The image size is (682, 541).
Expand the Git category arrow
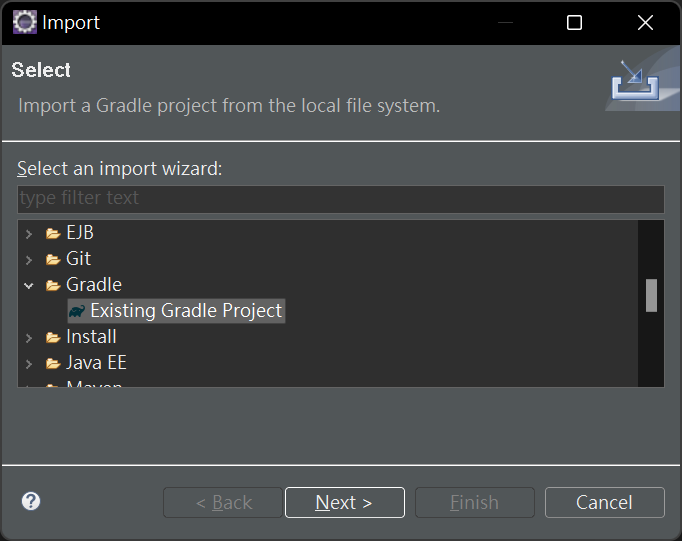[29, 259]
